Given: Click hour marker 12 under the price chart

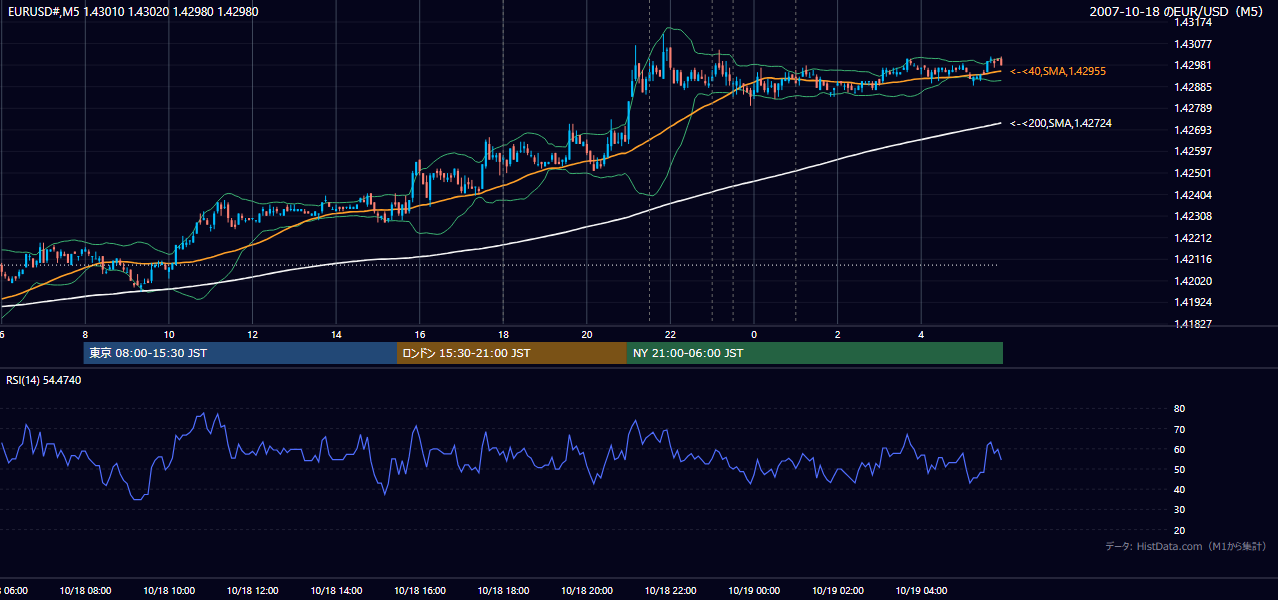Looking at the screenshot, I should click(252, 335).
